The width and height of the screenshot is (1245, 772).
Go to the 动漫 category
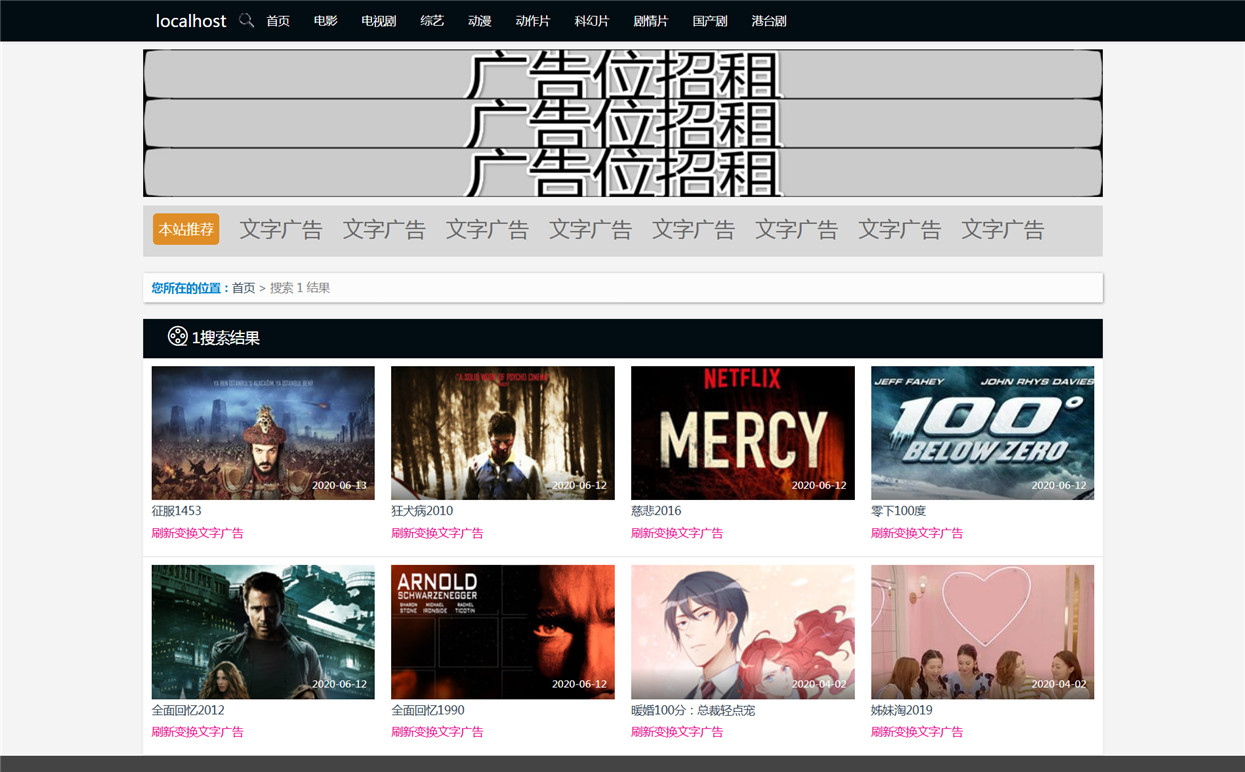pos(480,20)
